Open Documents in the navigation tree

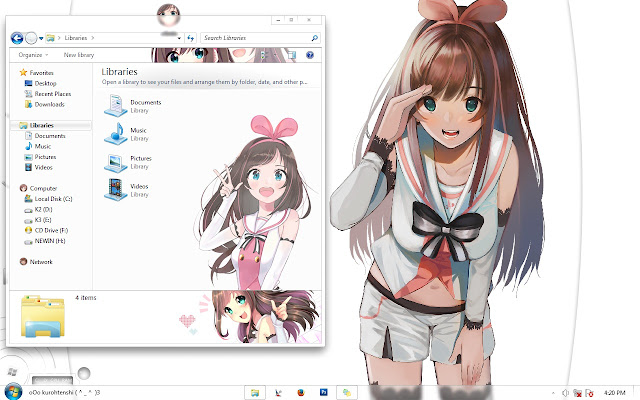point(50,136)
